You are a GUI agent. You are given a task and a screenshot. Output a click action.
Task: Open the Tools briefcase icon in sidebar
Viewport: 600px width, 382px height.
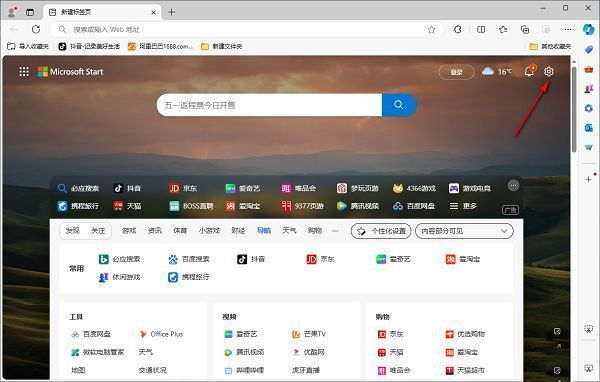point(589,69)
